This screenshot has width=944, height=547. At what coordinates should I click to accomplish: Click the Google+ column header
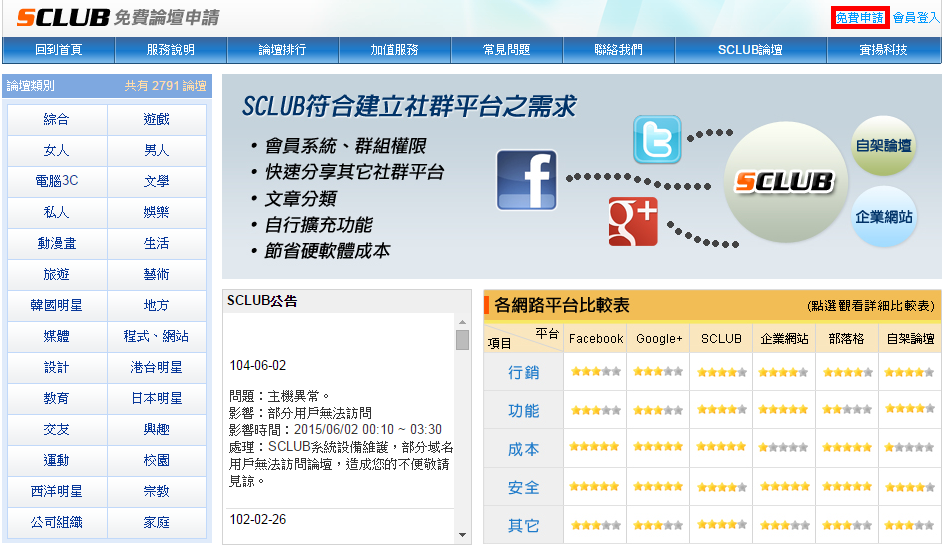[659, 339]
